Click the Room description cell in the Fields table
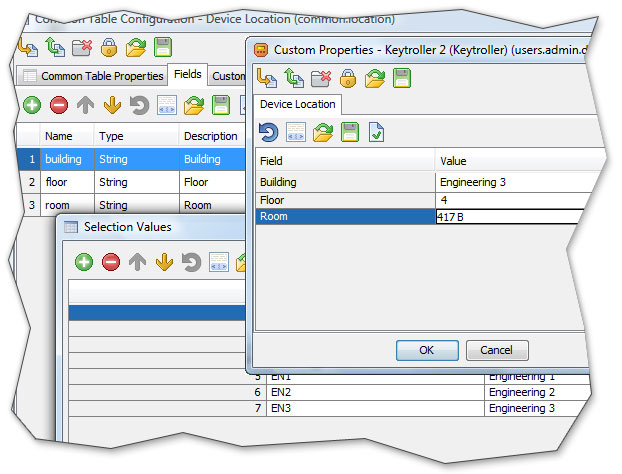 [212, 205]
